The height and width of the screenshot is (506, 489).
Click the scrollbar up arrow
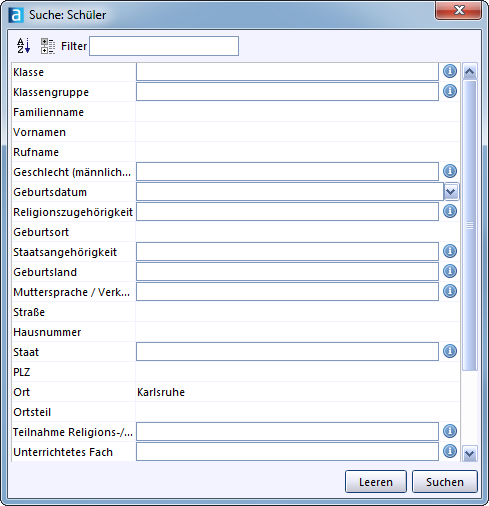[x=470, y=71]
